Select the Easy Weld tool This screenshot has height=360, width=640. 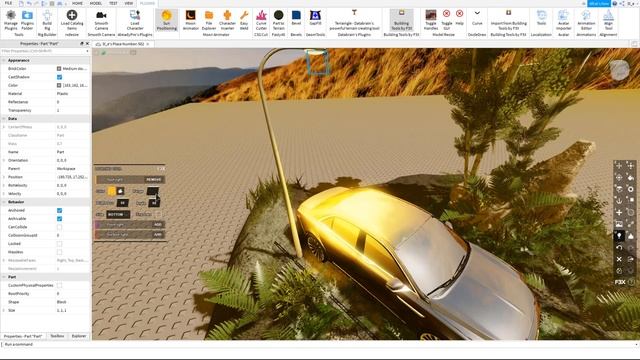(x=244, y=20)
